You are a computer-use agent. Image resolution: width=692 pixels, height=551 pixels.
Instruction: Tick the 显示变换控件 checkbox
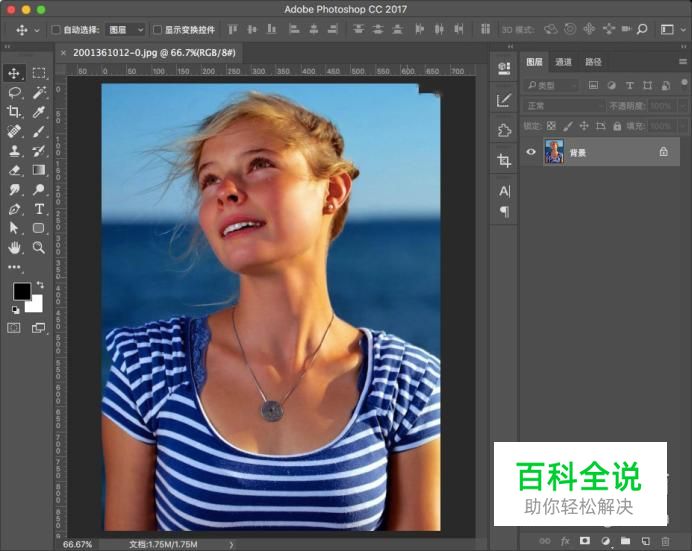click(x=157, y=30)
